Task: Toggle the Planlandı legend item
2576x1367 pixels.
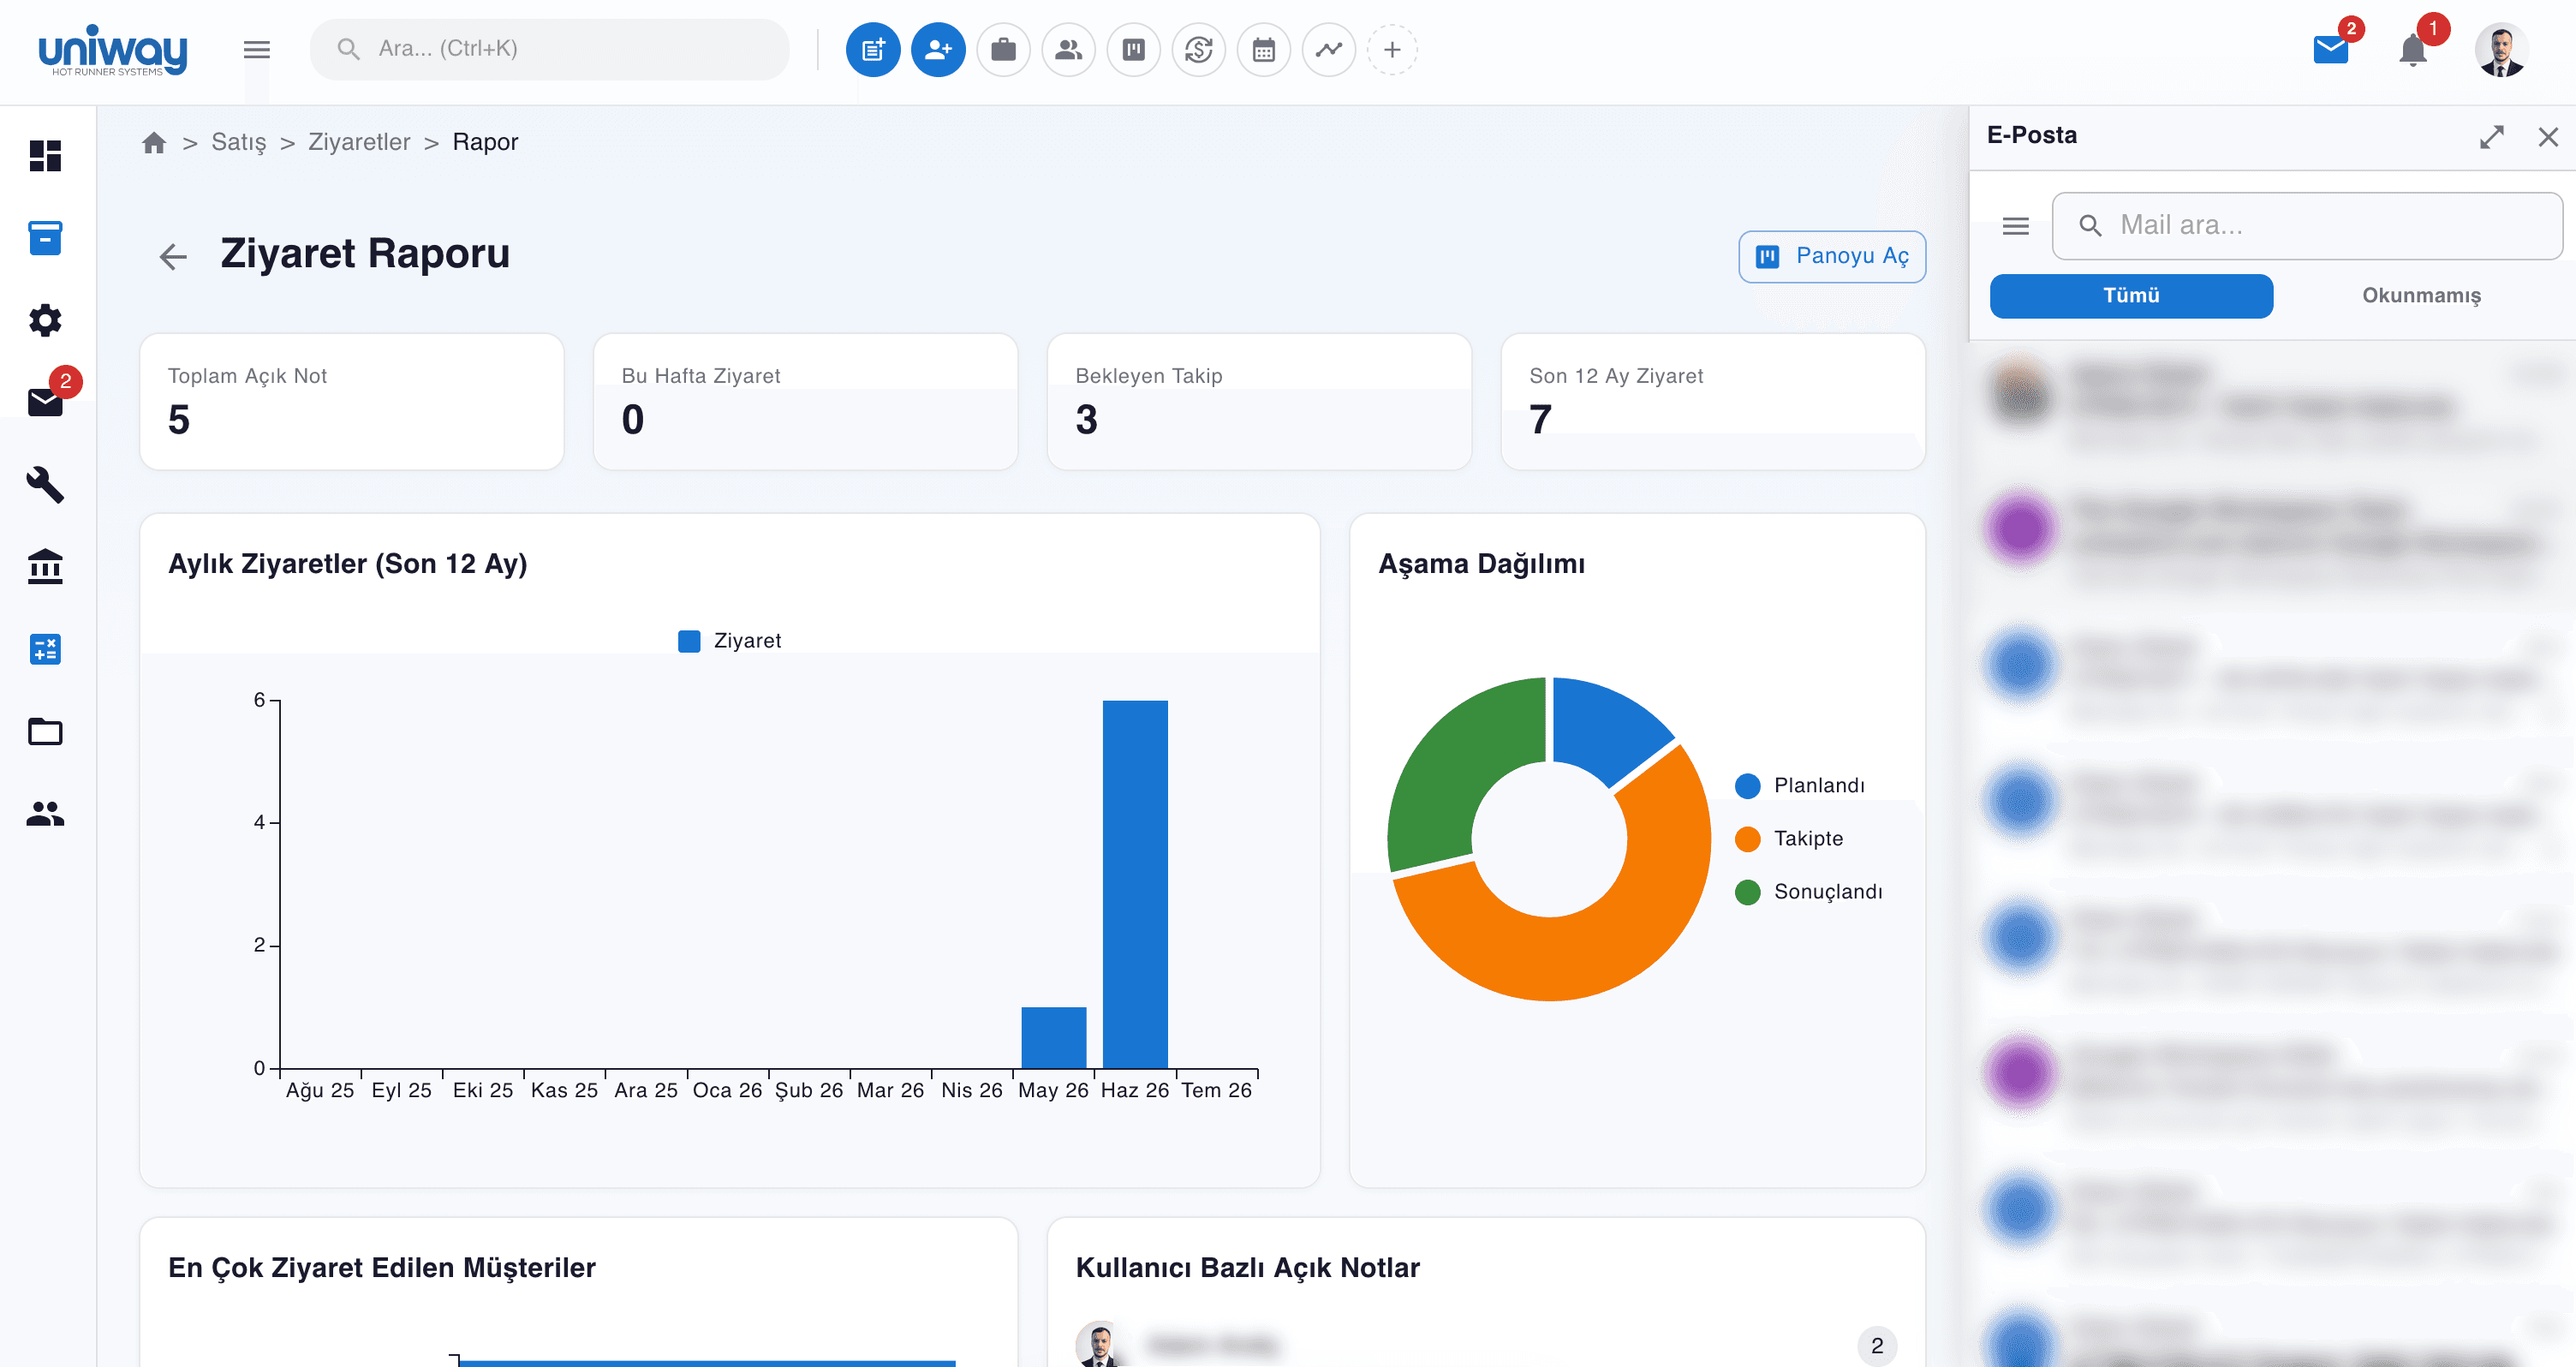Action: (1800, 785)
